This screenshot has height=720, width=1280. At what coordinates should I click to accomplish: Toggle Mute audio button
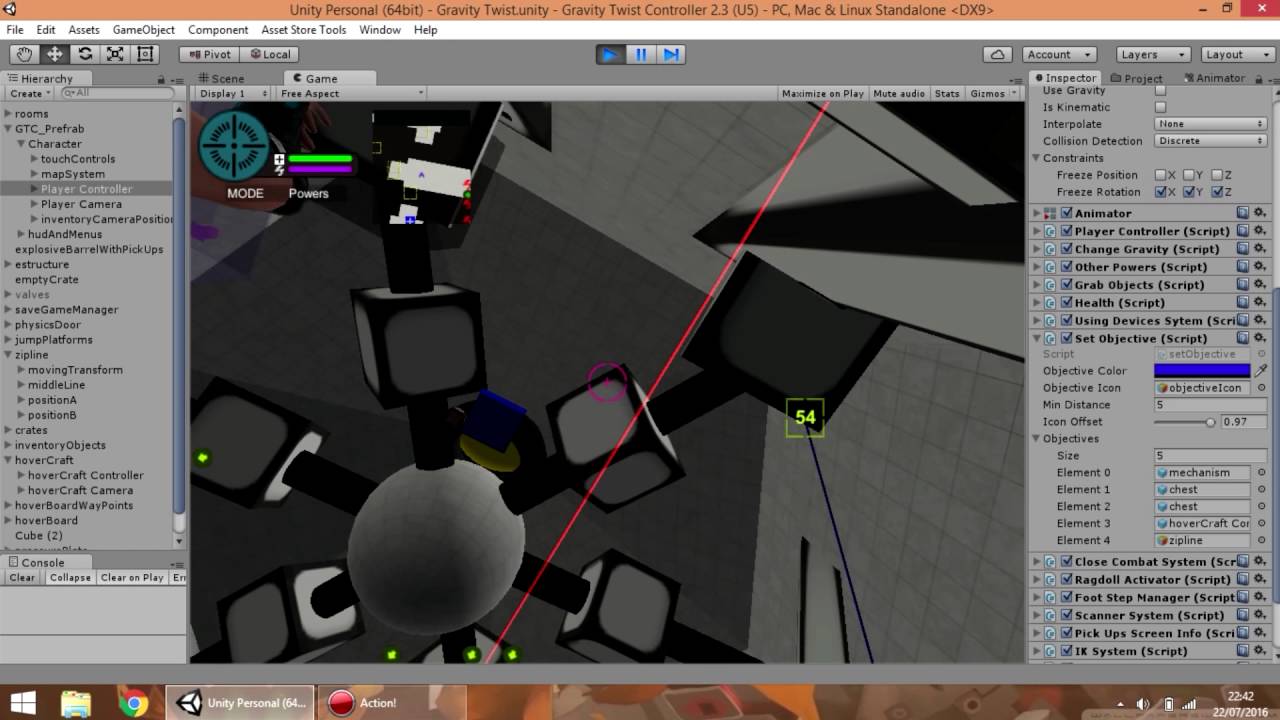899,93
